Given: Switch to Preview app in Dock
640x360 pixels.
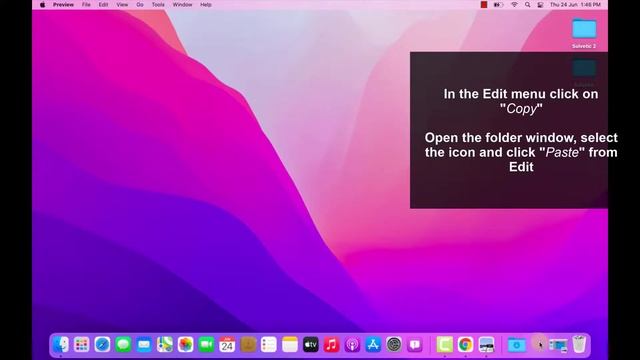Looking at the screenshot, I should pyautogui.click(x=486, y=344).
